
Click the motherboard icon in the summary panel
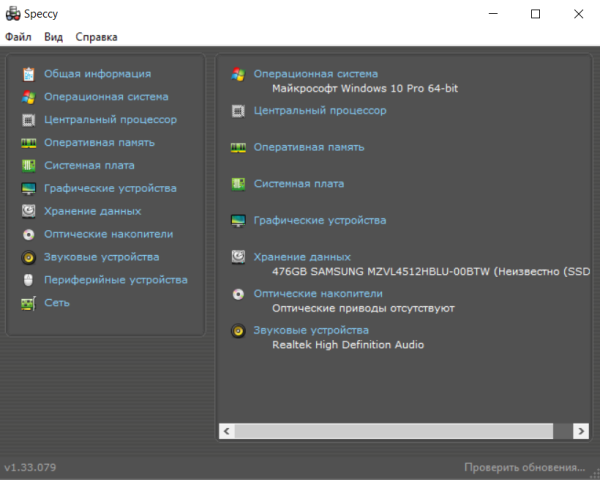click(x=238, y=184)
